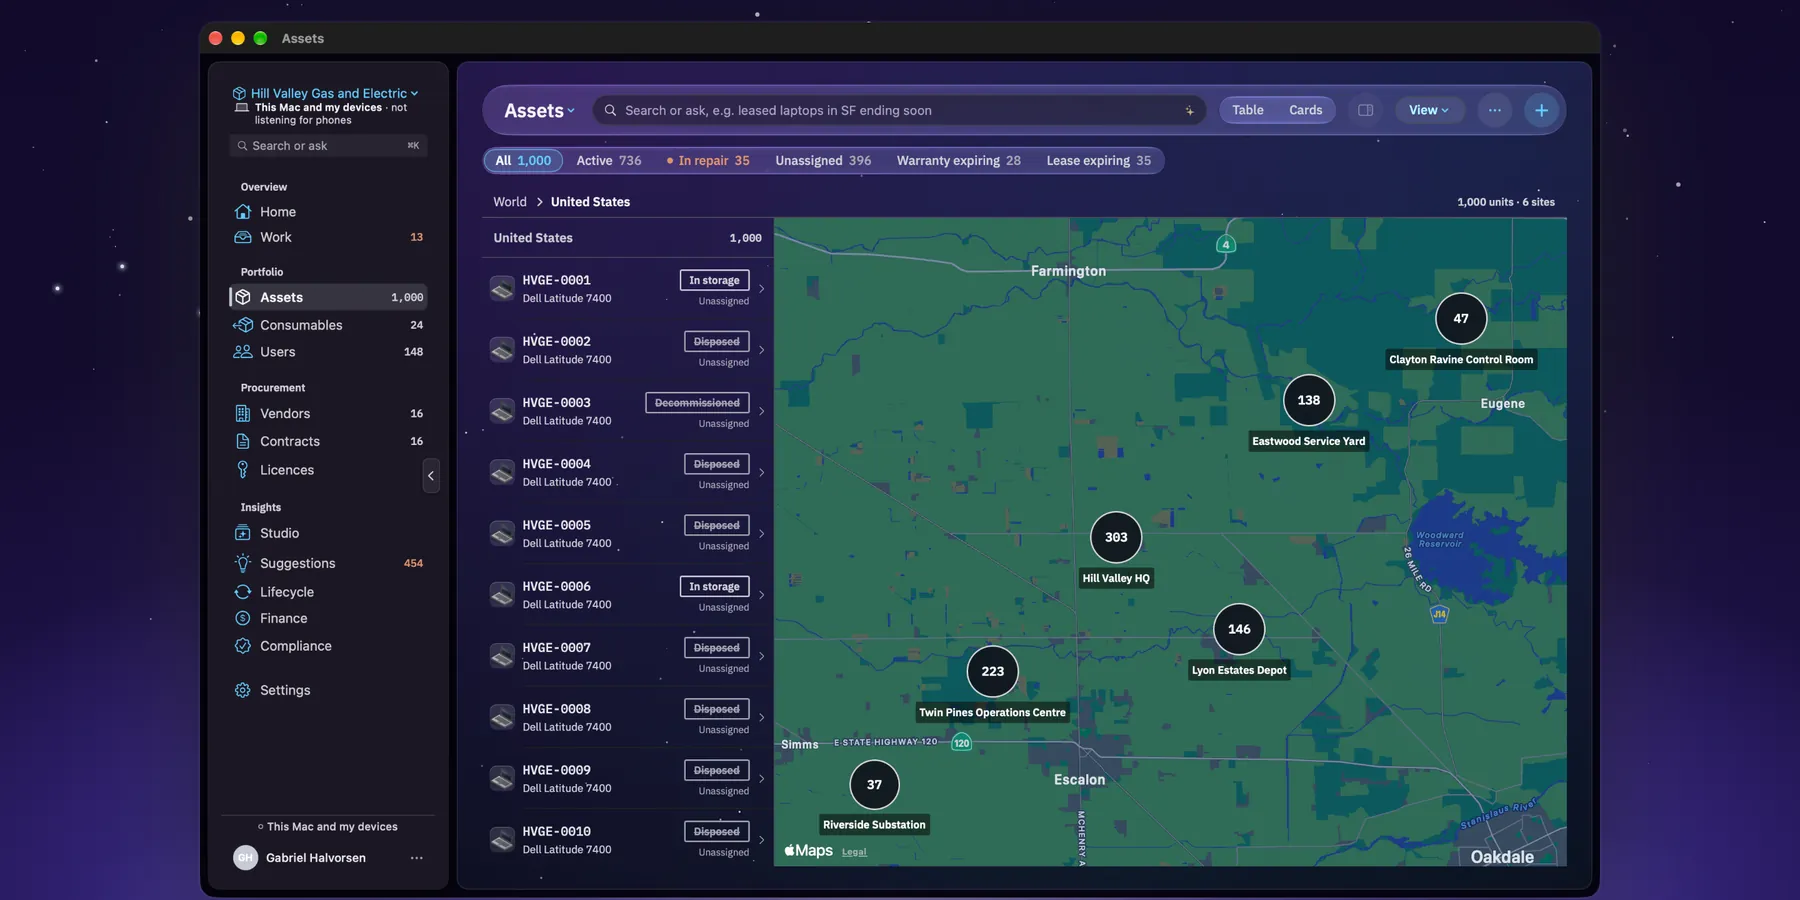
Task: Click the plus button to add asset
Action: [1541, 110]
